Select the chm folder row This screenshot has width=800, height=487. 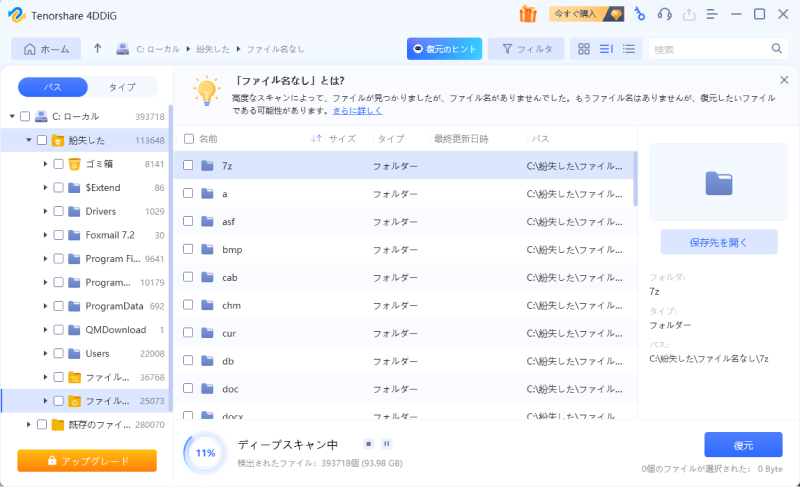click(x=405, y=305)
